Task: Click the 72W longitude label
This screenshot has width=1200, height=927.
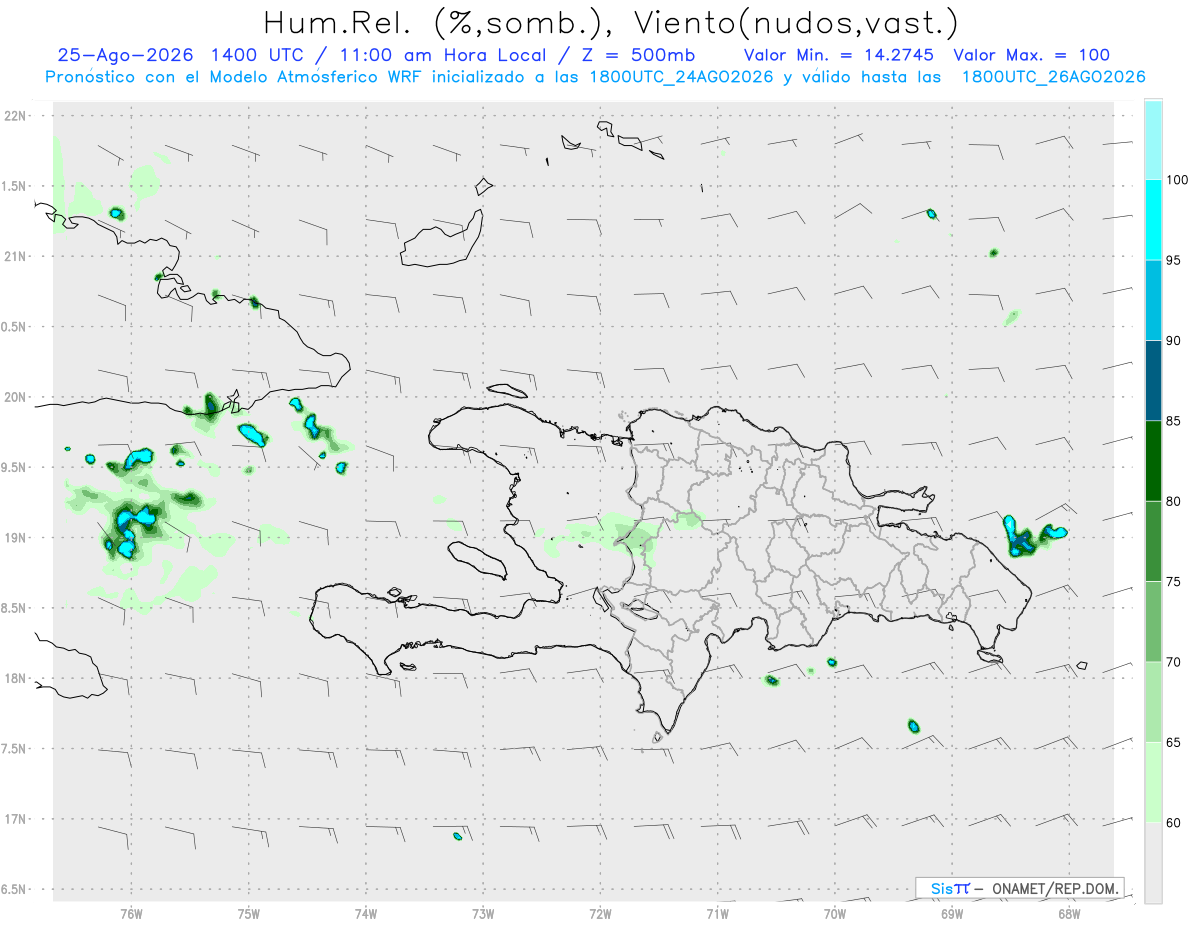Action: pos(600,913)
